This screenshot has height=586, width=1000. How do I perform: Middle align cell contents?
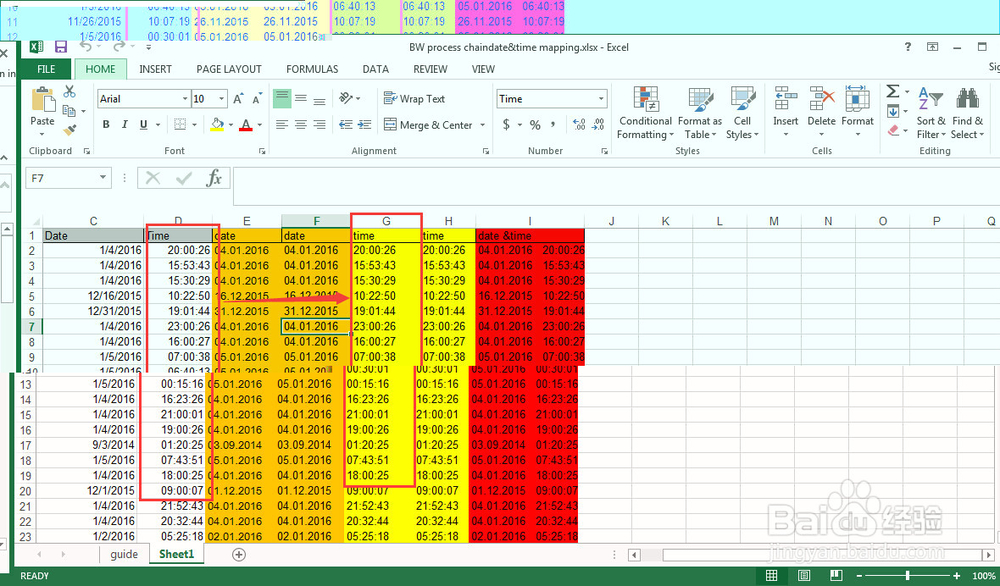point(301,99)
